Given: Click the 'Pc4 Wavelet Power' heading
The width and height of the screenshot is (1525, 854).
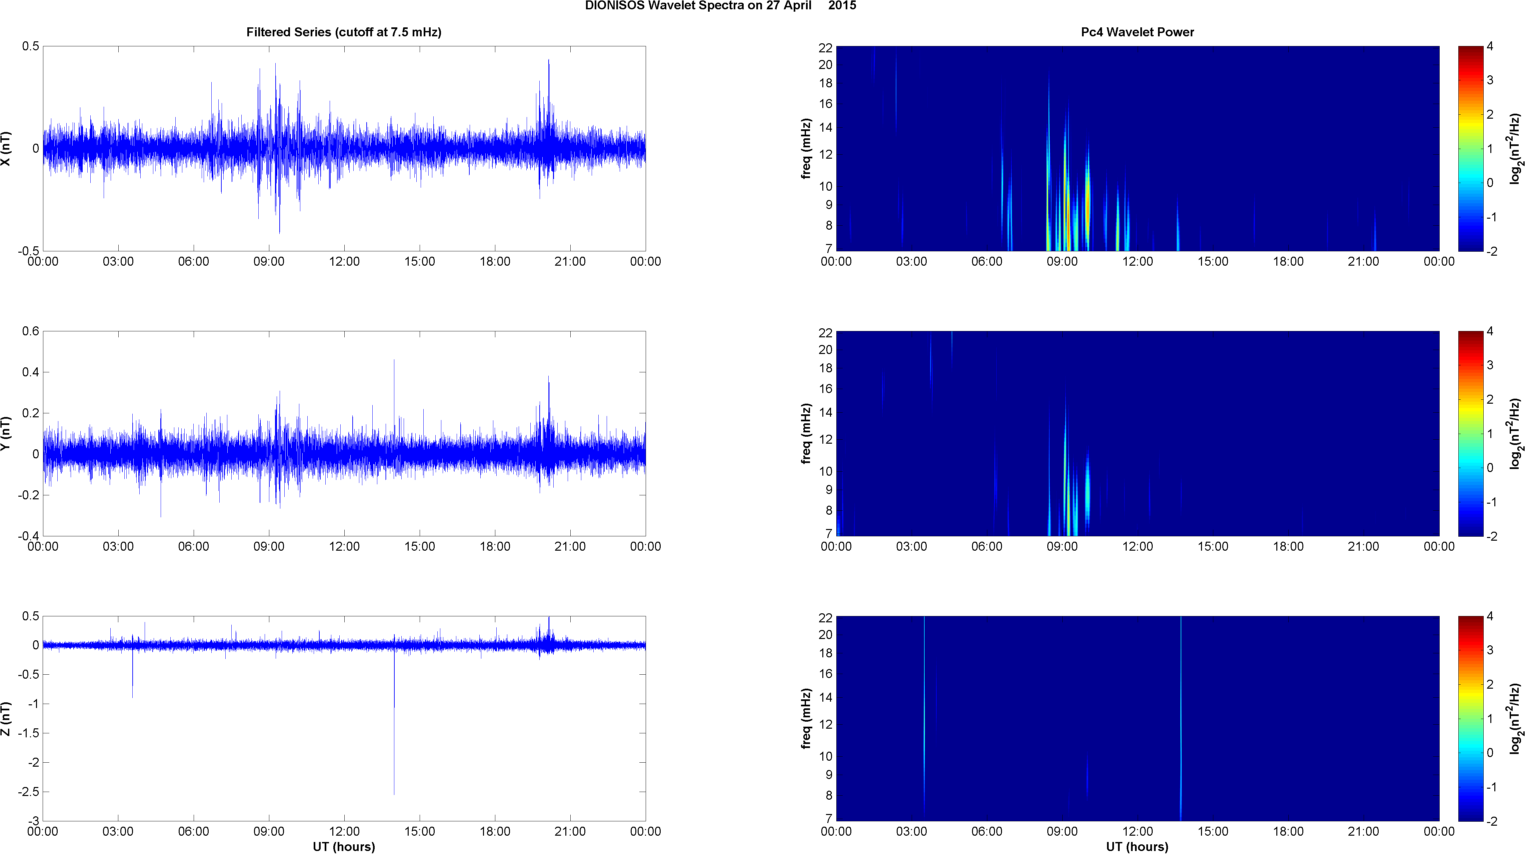Looking at the screenshot, I should [x=1137, y=32].
